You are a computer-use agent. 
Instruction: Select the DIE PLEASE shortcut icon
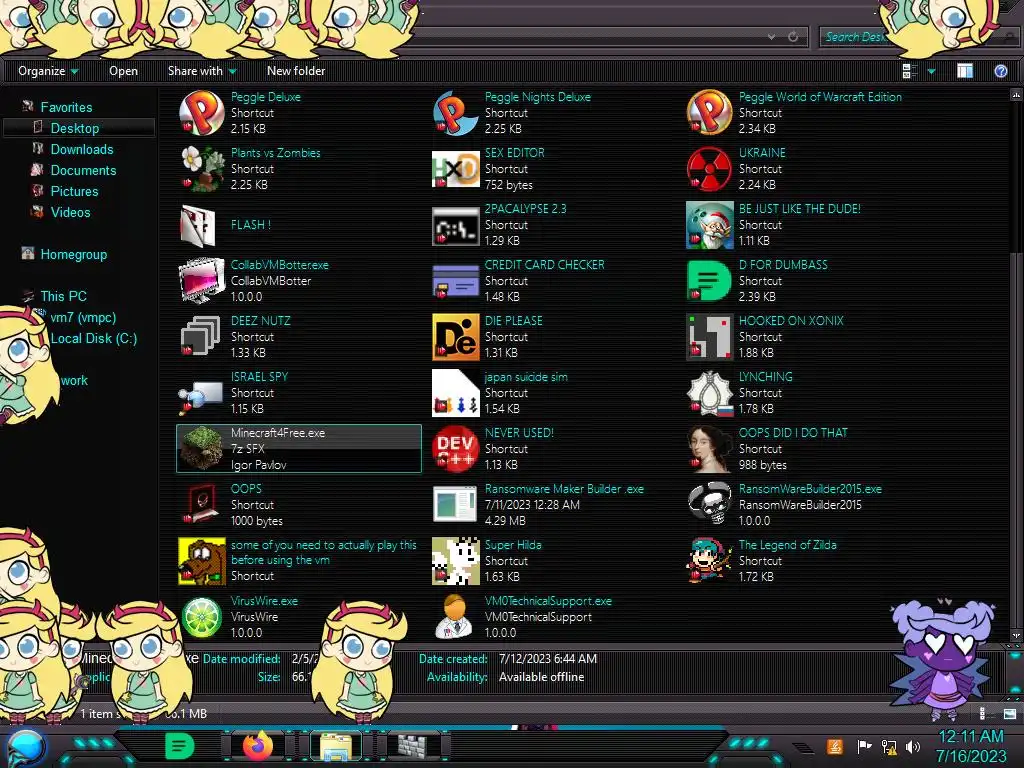[456, 337]
